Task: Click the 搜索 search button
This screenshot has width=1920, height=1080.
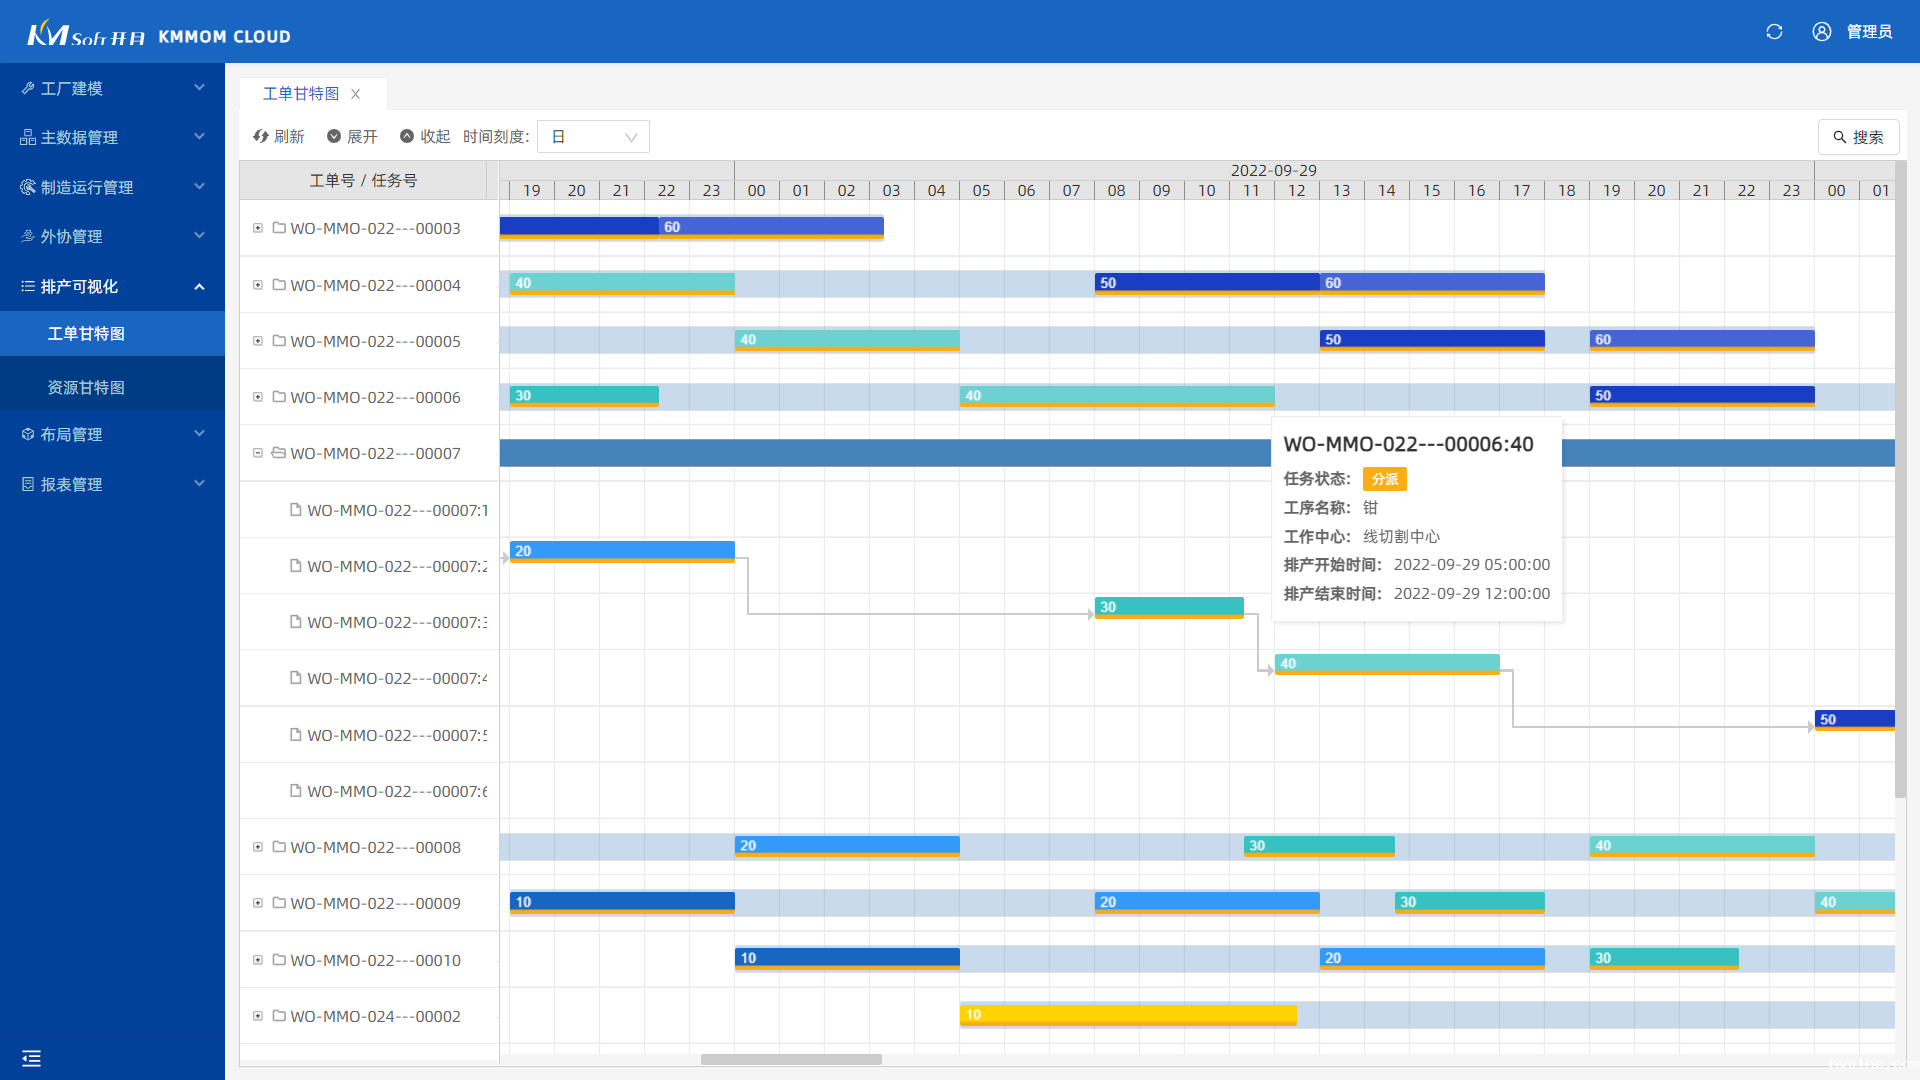Action: pos(1858,137)
